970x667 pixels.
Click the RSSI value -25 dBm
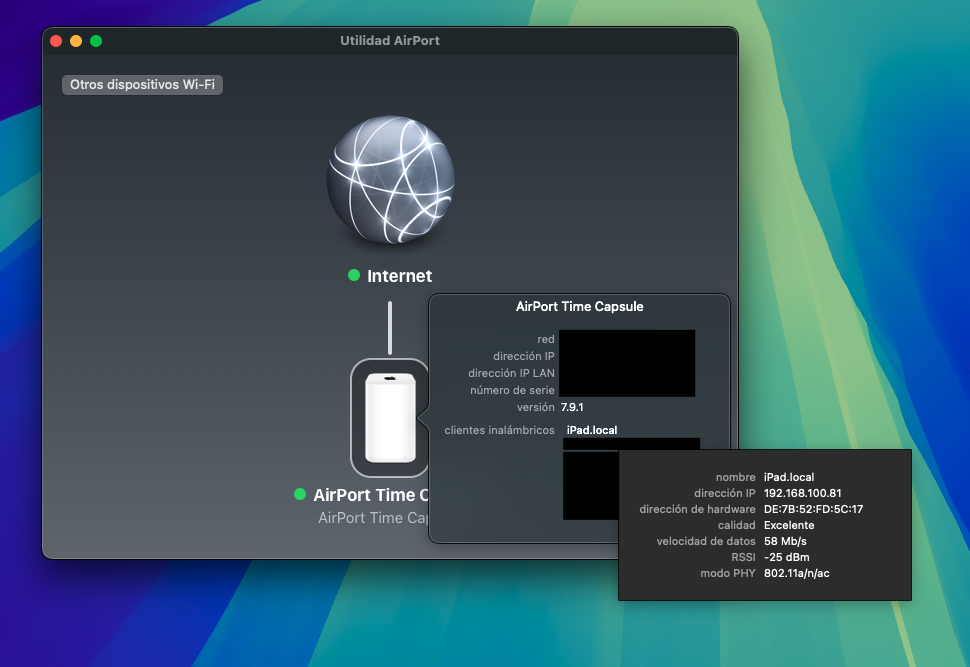click(x=786, y=557)
